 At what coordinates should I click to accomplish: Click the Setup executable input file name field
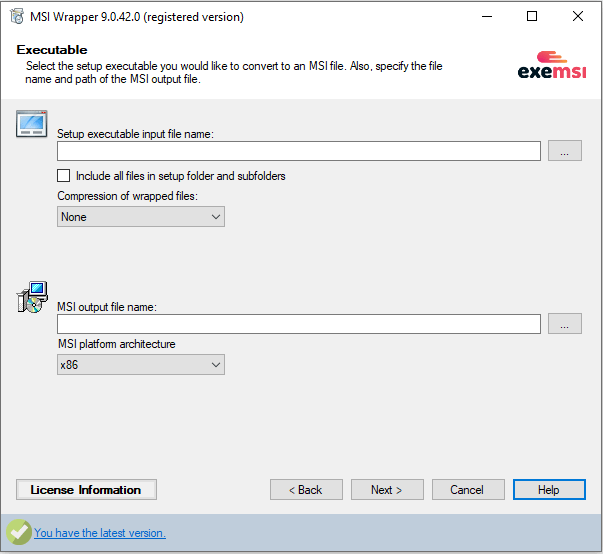(x=298, y=151)
